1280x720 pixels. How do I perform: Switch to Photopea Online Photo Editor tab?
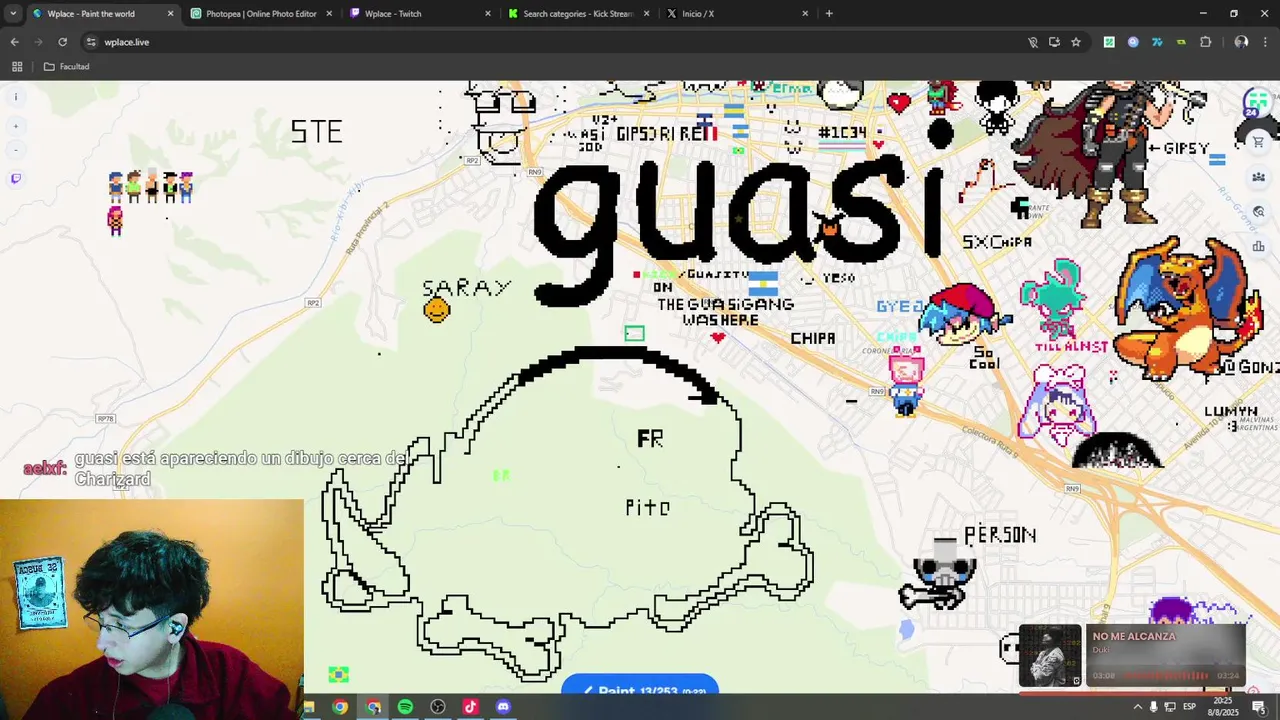[x=261, y=14]
